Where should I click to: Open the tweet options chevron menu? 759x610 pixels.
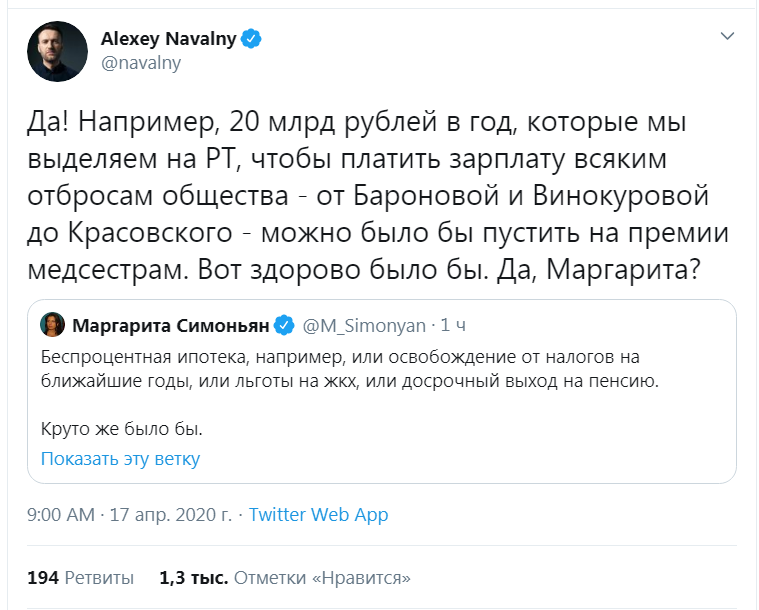pyautogui.click(x=728, y=37)
